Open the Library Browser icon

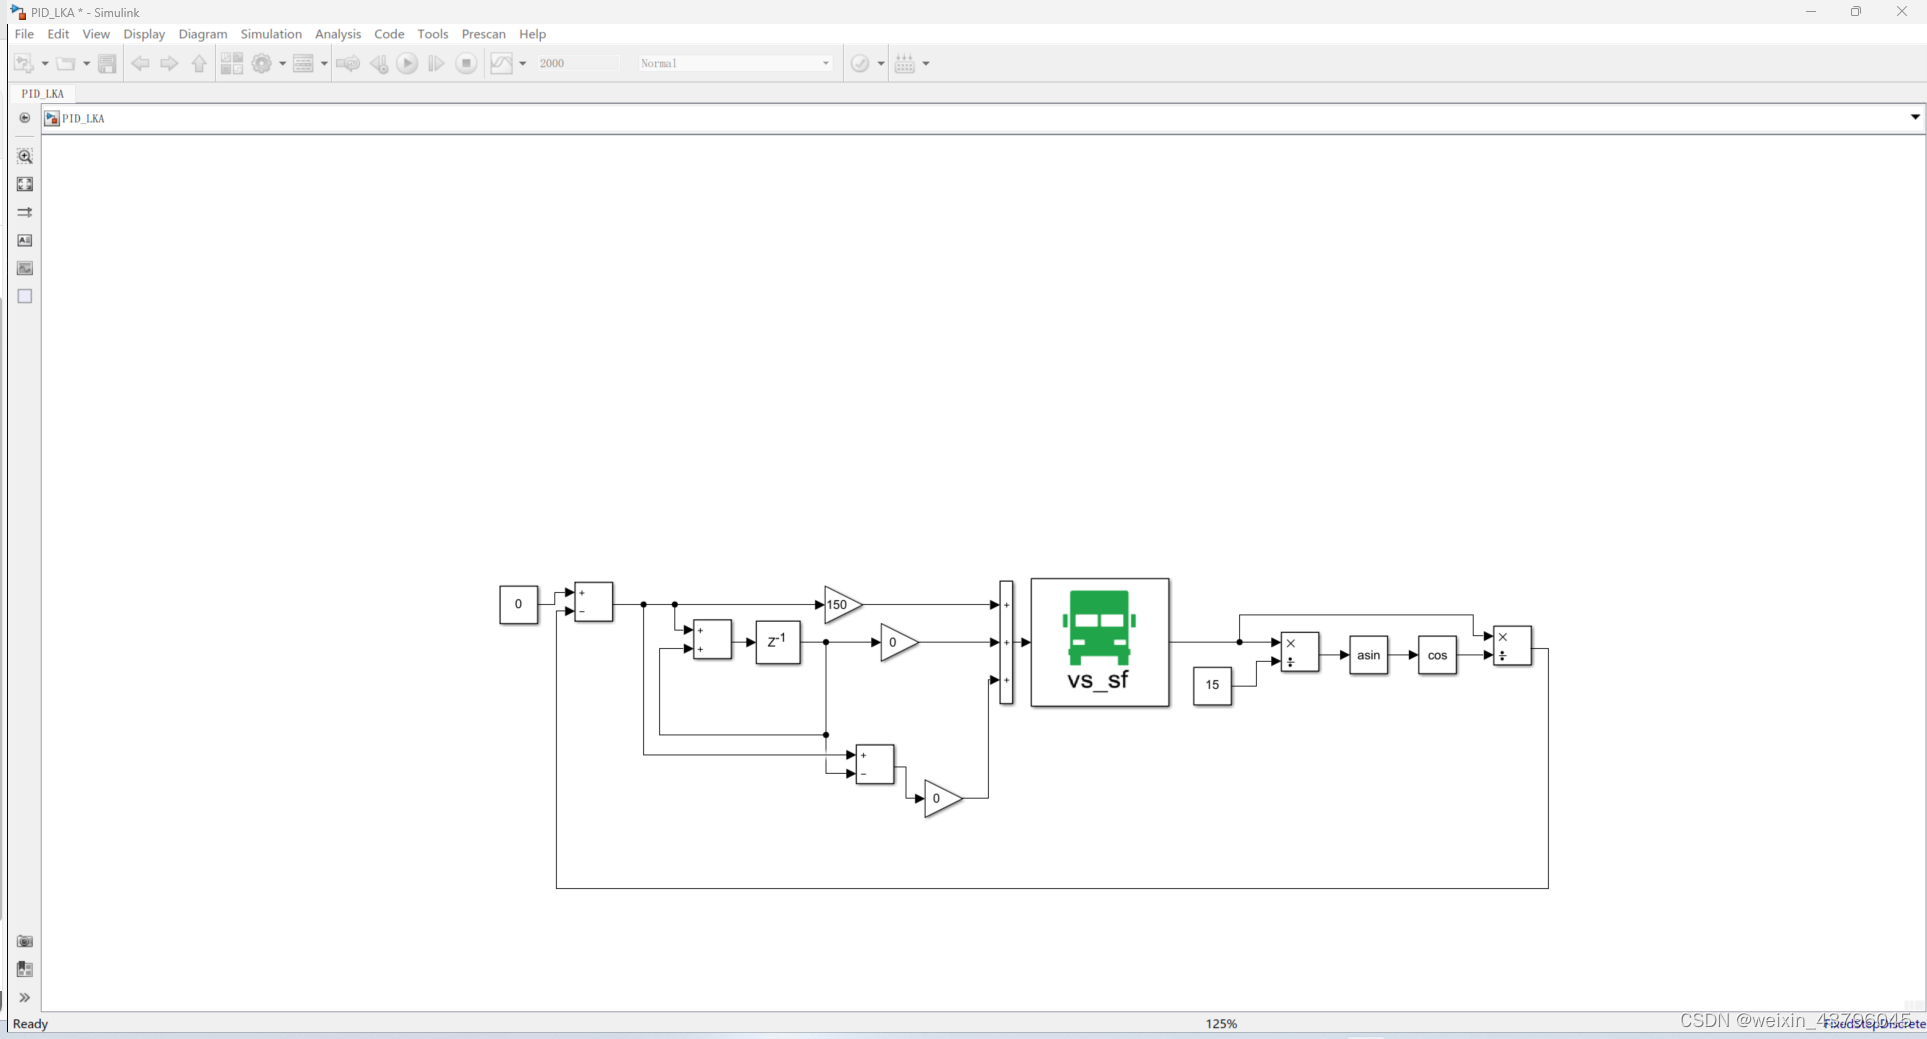point(232,63)
